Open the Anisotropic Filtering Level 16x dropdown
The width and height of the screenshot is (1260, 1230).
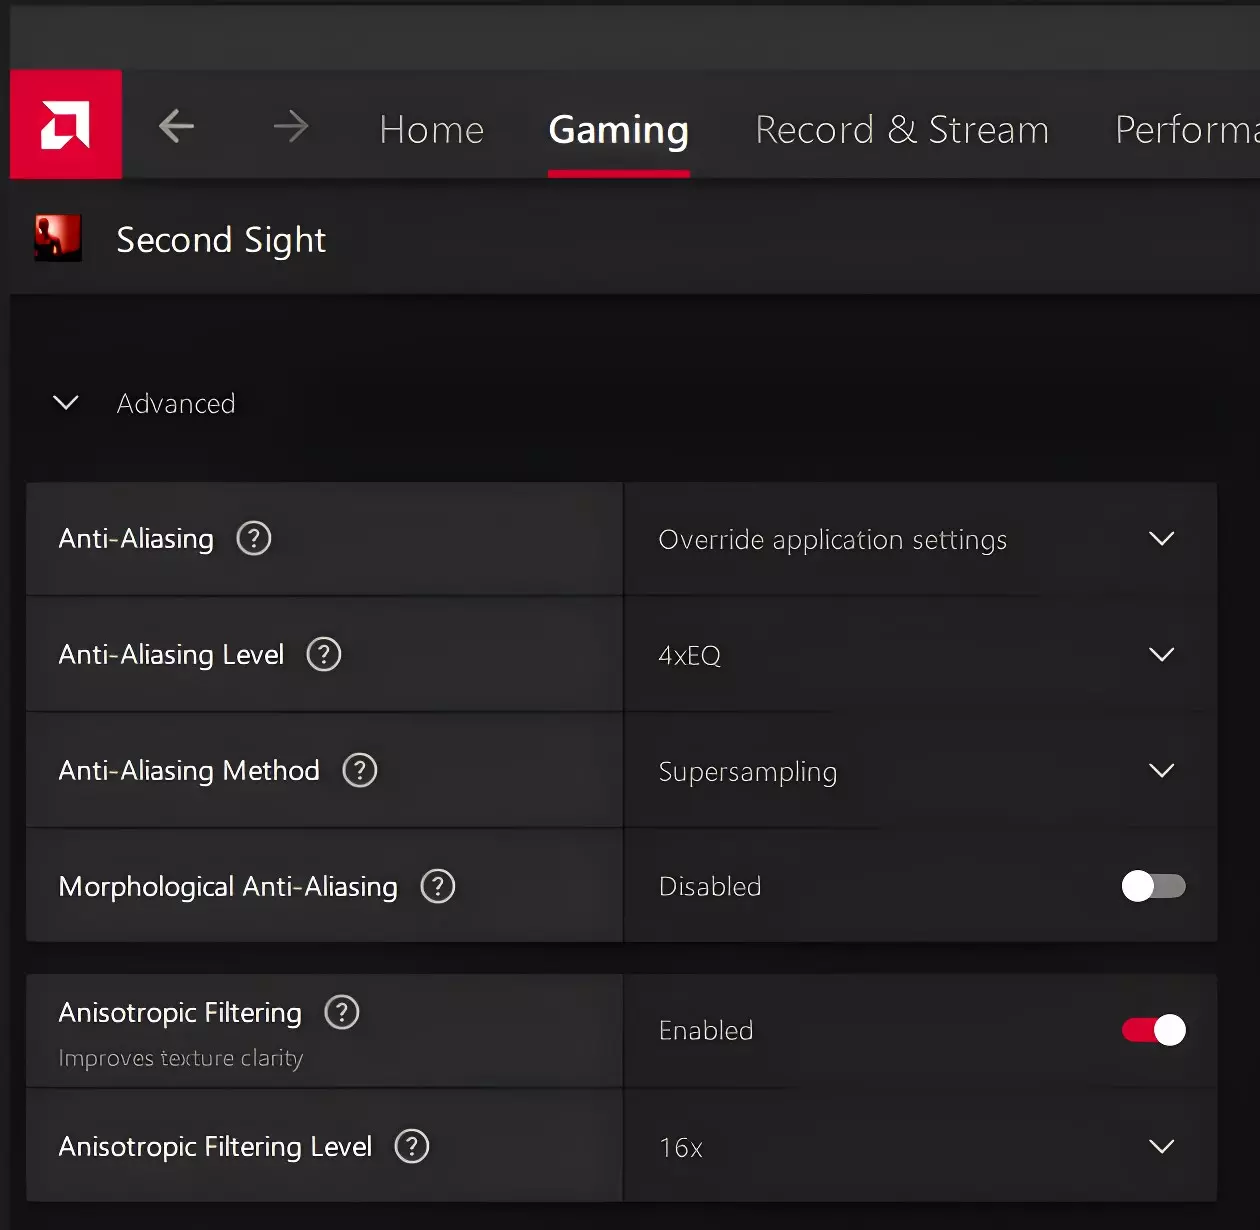[x=919, y=1146]
